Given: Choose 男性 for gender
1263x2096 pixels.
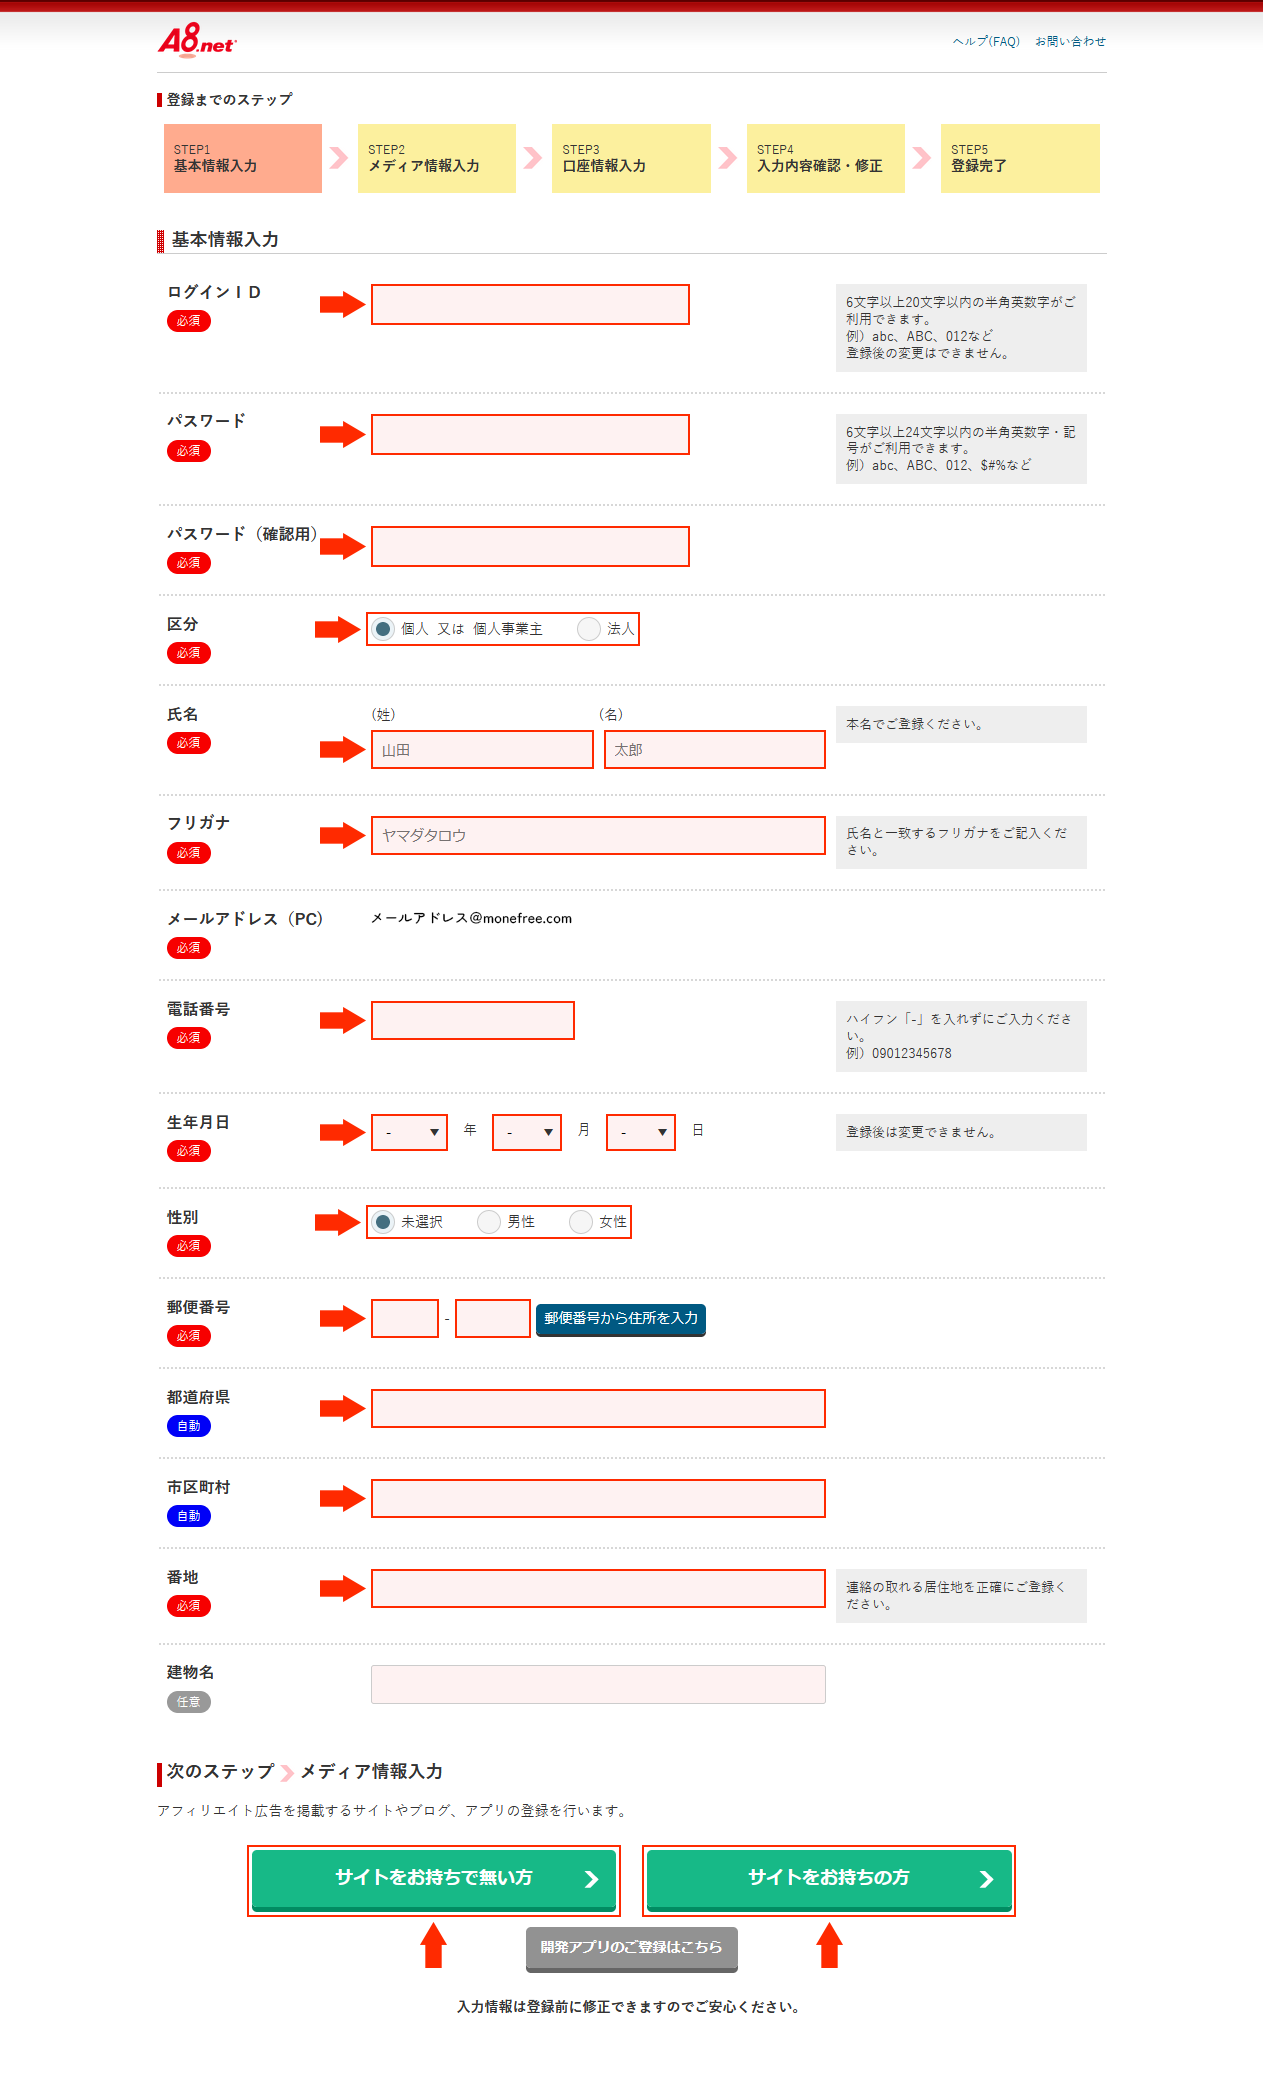Looking at the screenshot, I should coord(488,1221).
